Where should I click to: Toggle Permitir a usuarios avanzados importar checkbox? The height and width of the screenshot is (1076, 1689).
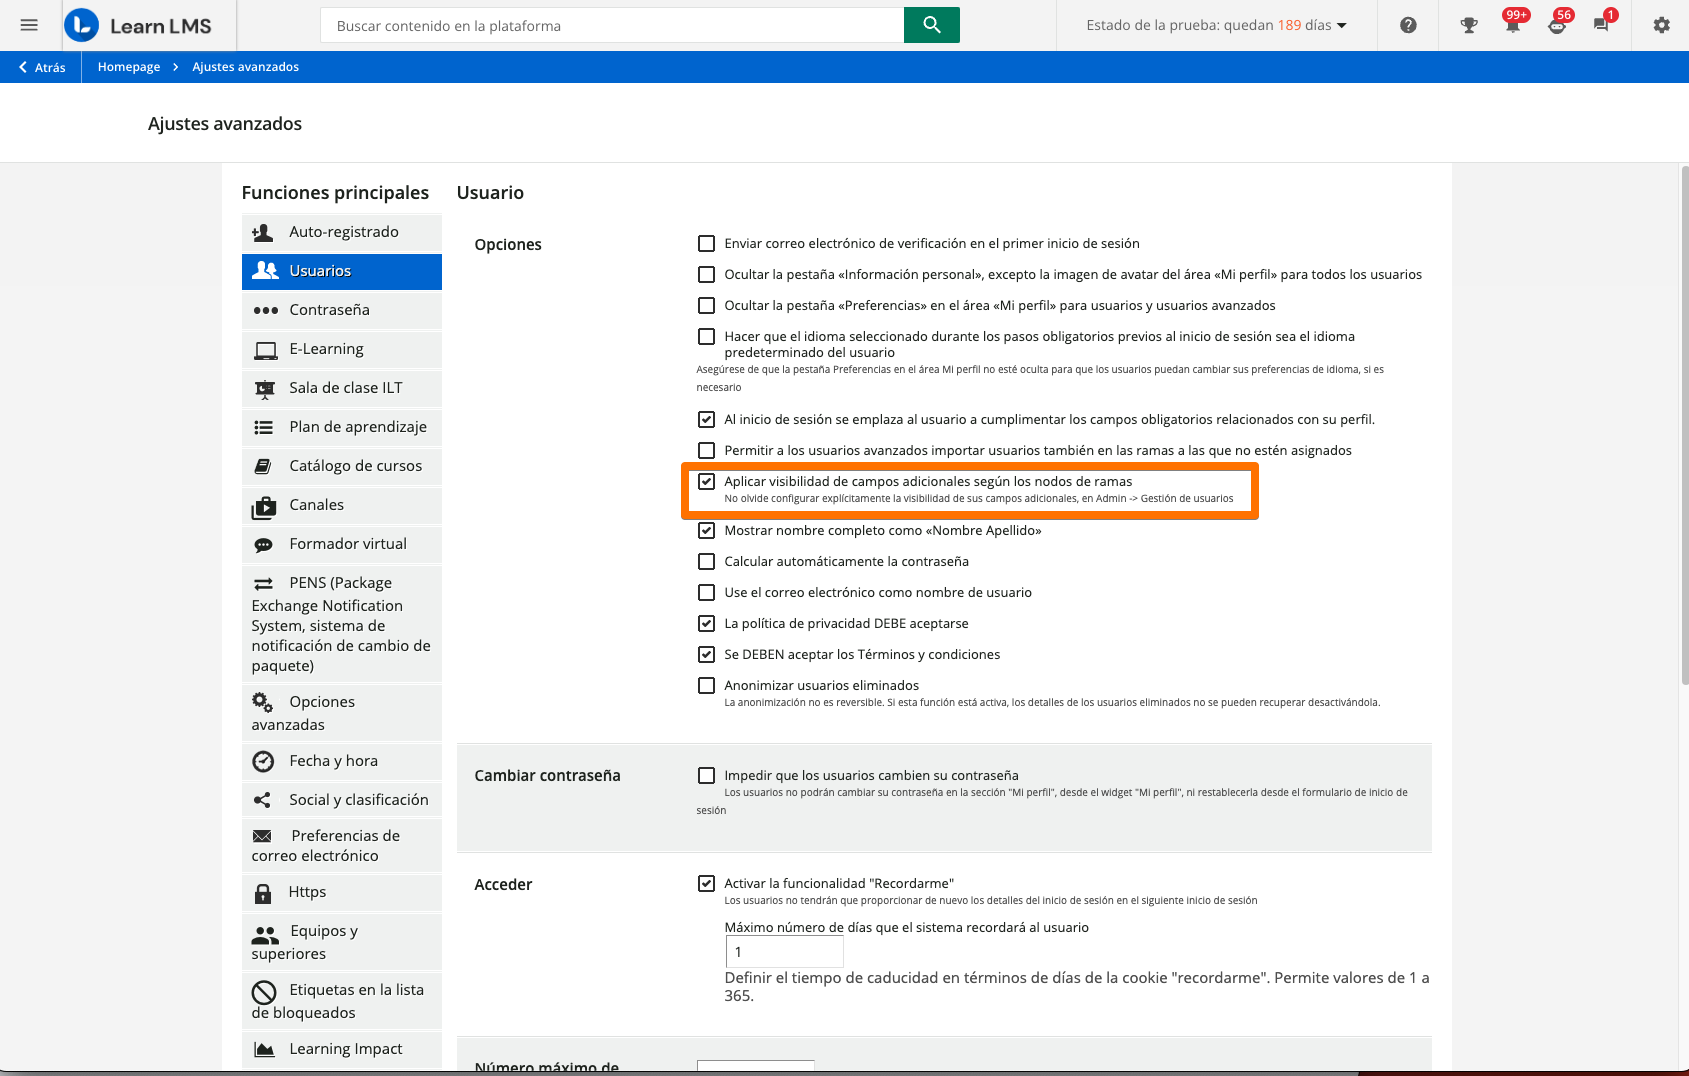(x=706, y=450)
